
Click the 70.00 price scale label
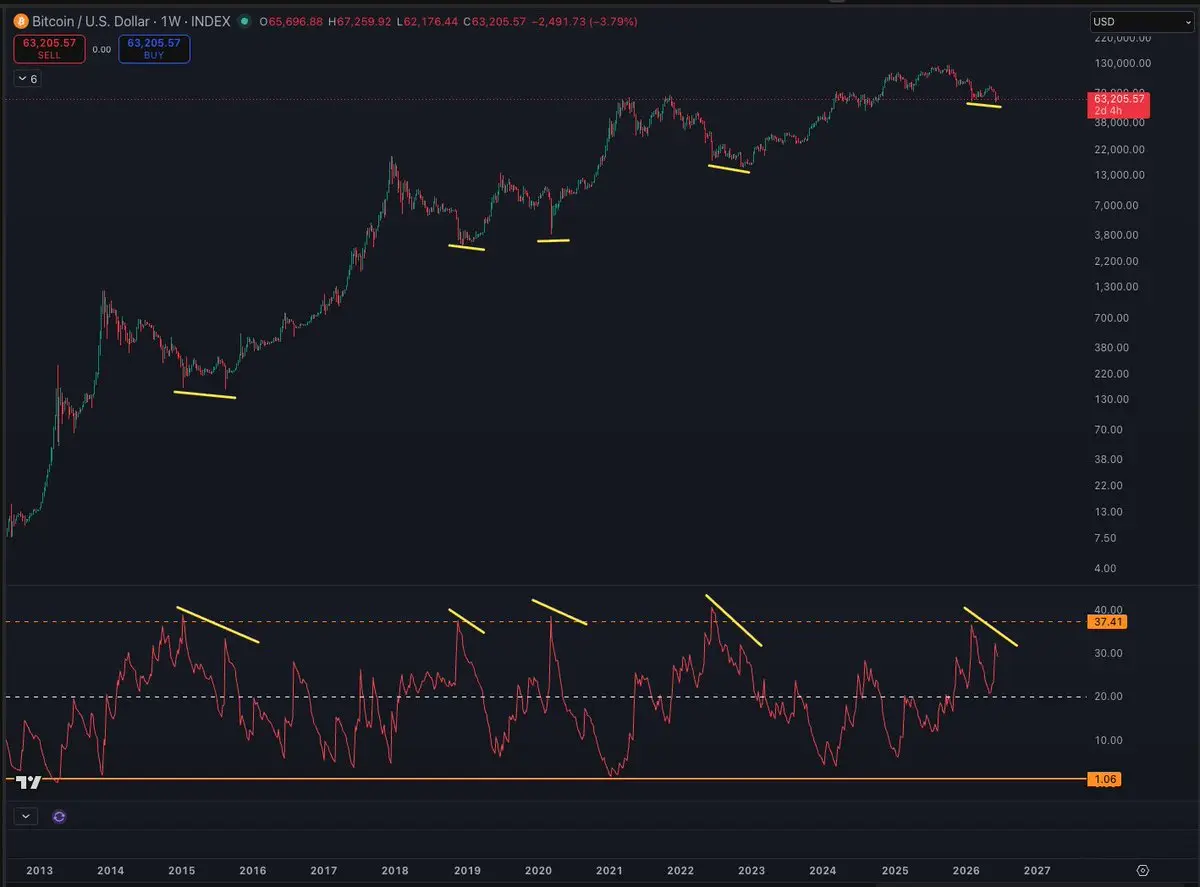1109,430
